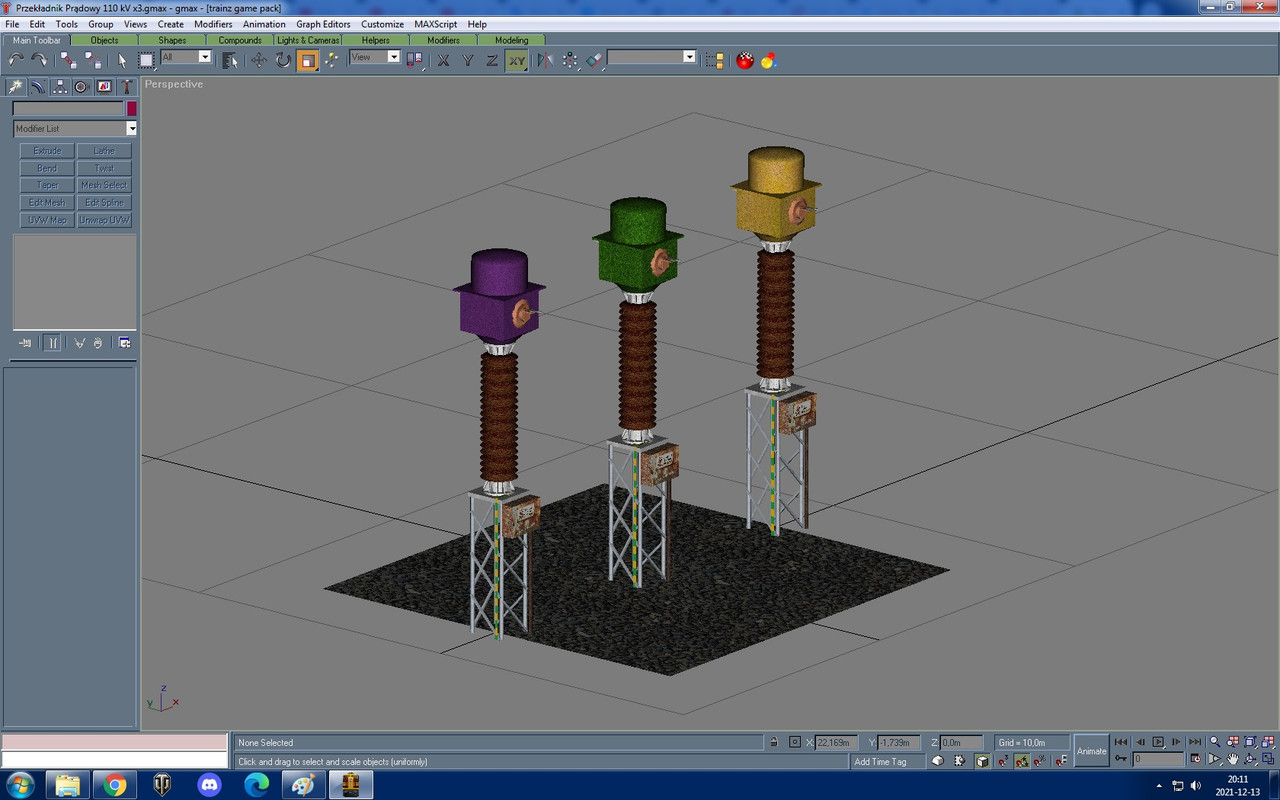Open the MAXScript menu
1280x800 pixels.
(435, 24)
